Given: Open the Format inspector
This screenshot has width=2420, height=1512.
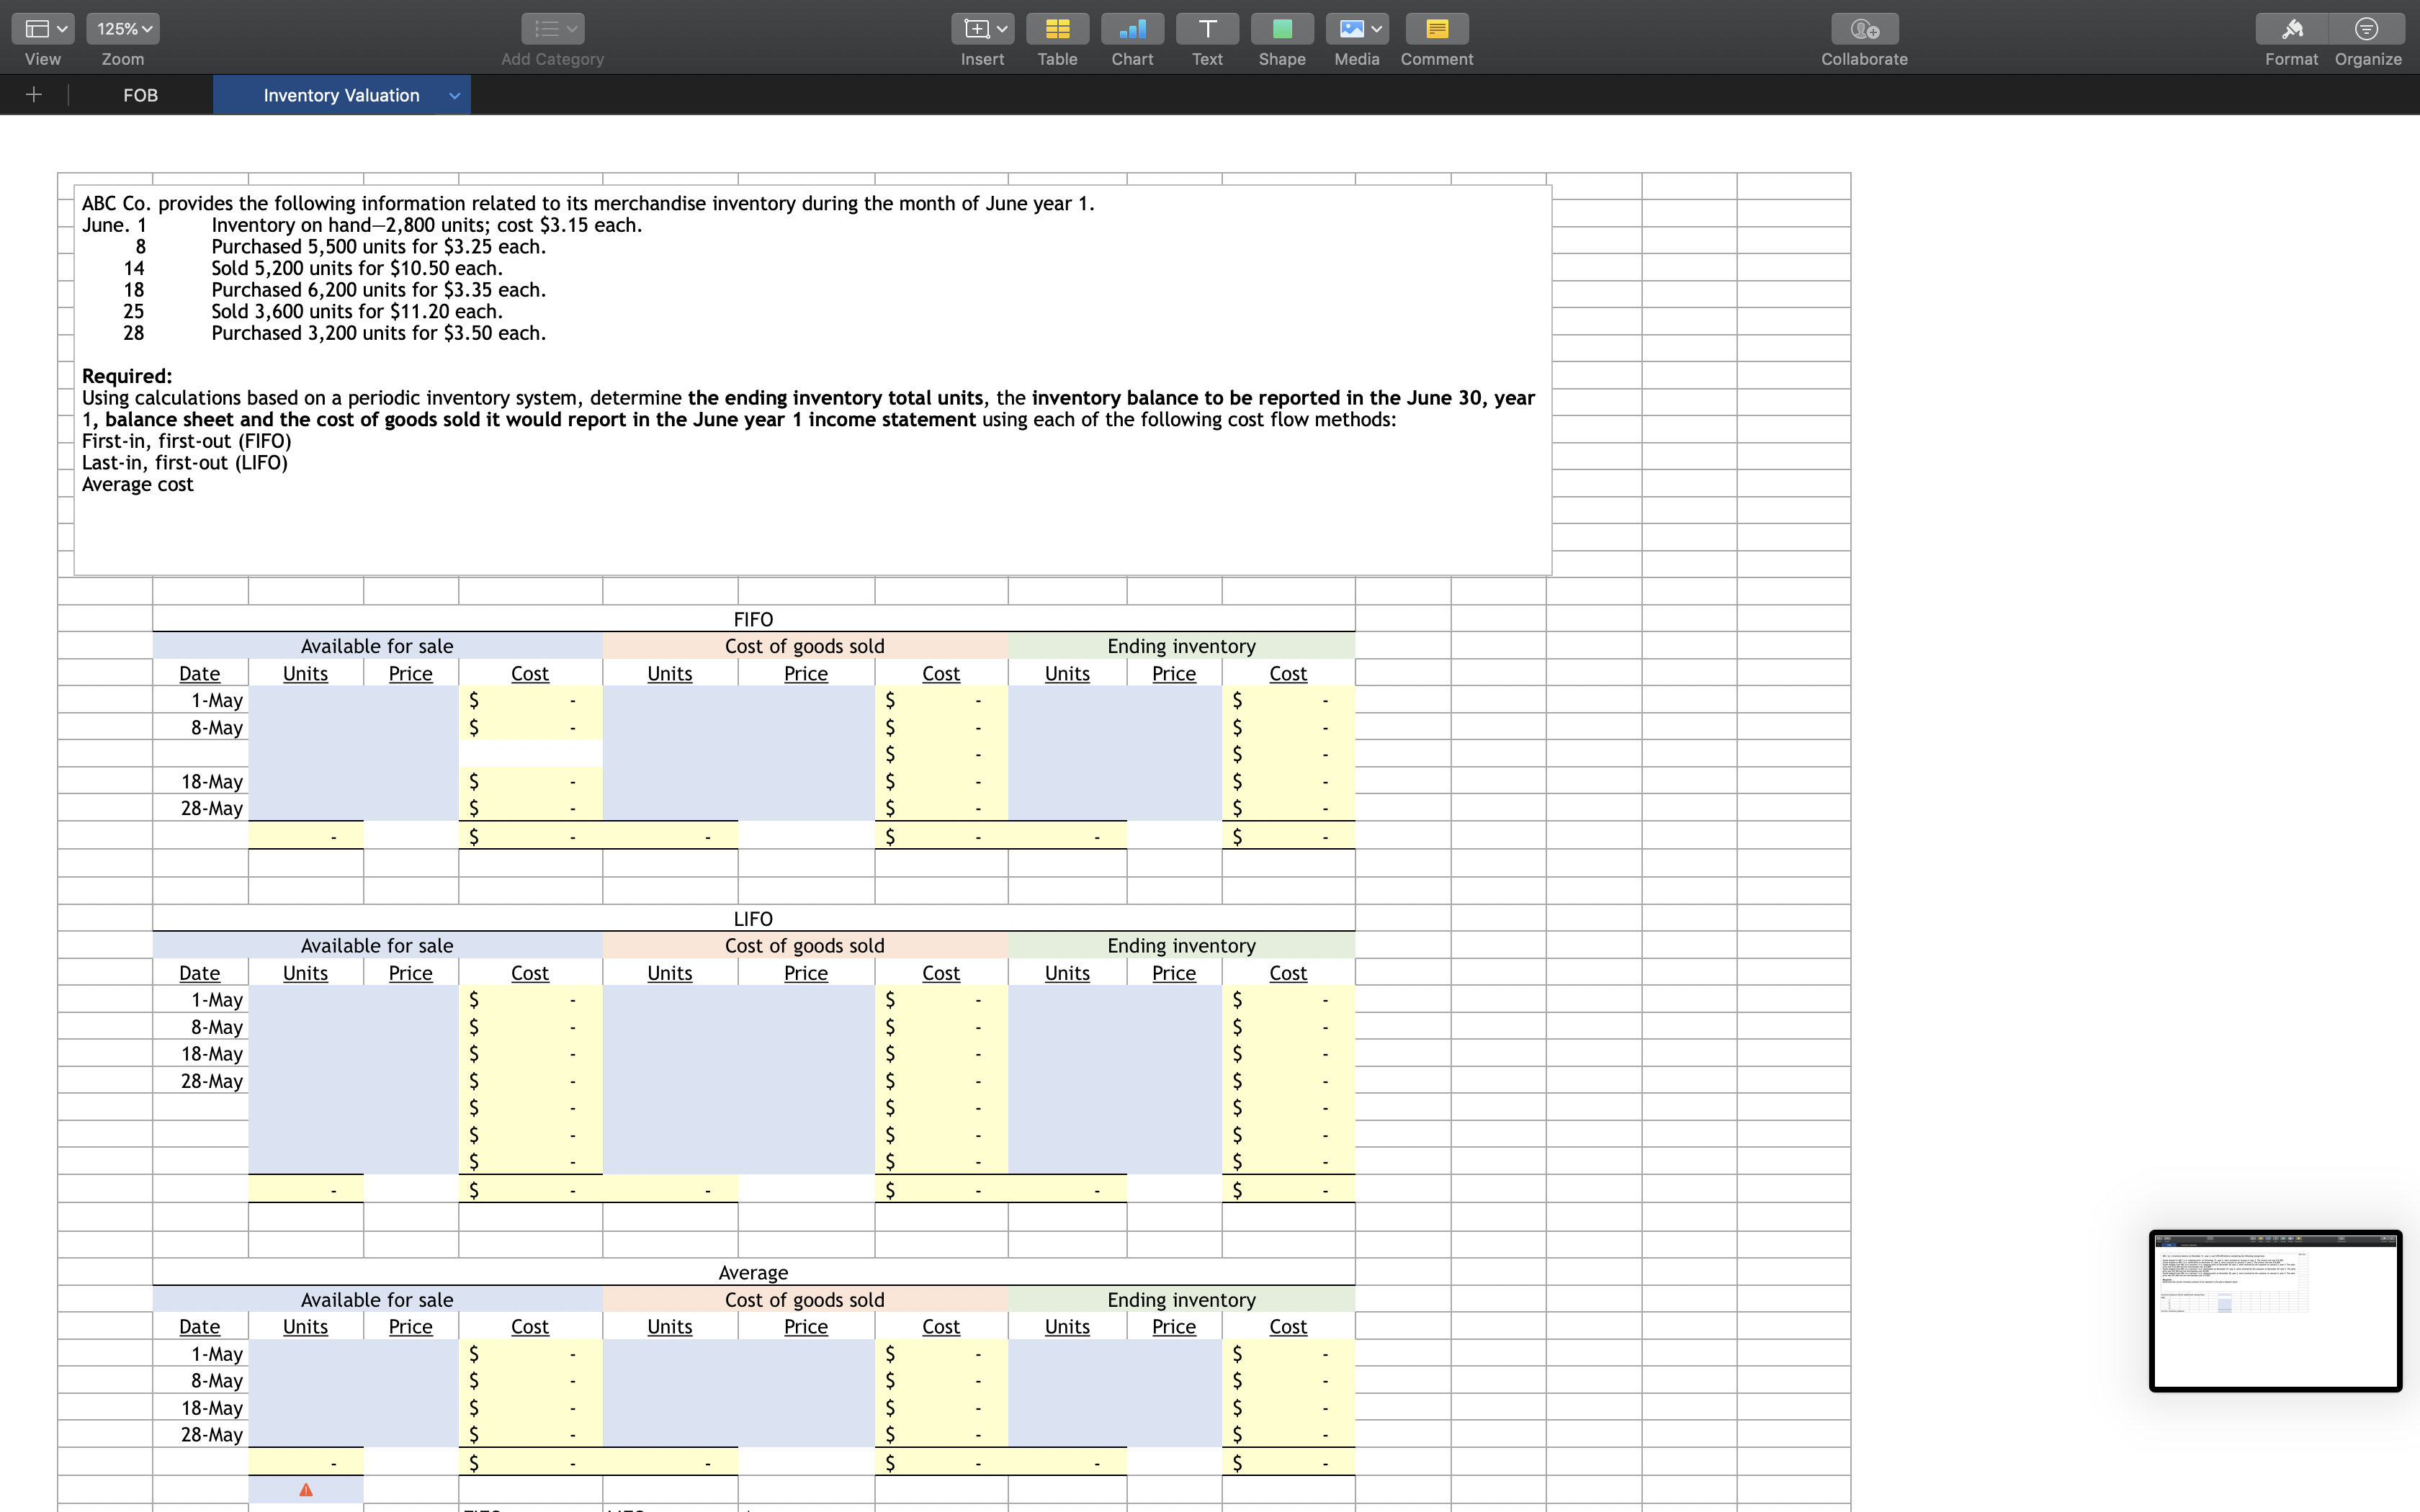Looking at the screenshot, I should coord(2291,29).
